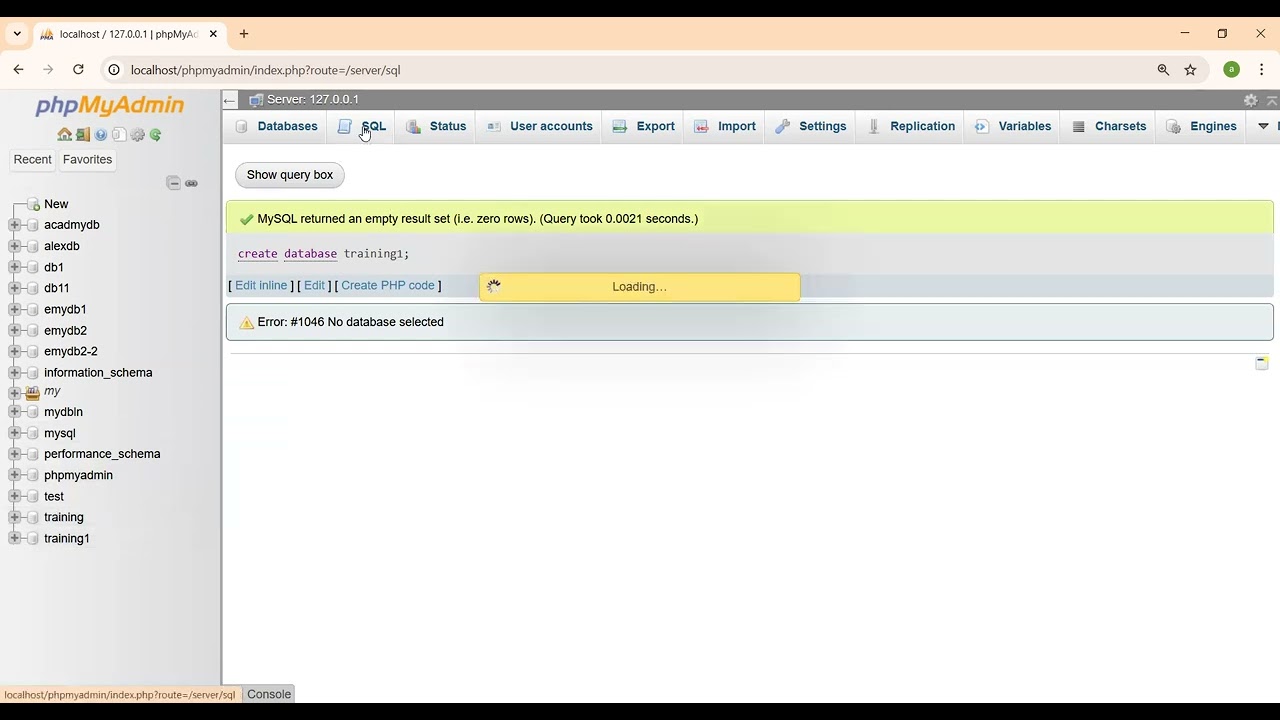This screenshot has width=1280, height=720.
Task: Click database icon beside phpmyadmin
Action: click(33, 475)
